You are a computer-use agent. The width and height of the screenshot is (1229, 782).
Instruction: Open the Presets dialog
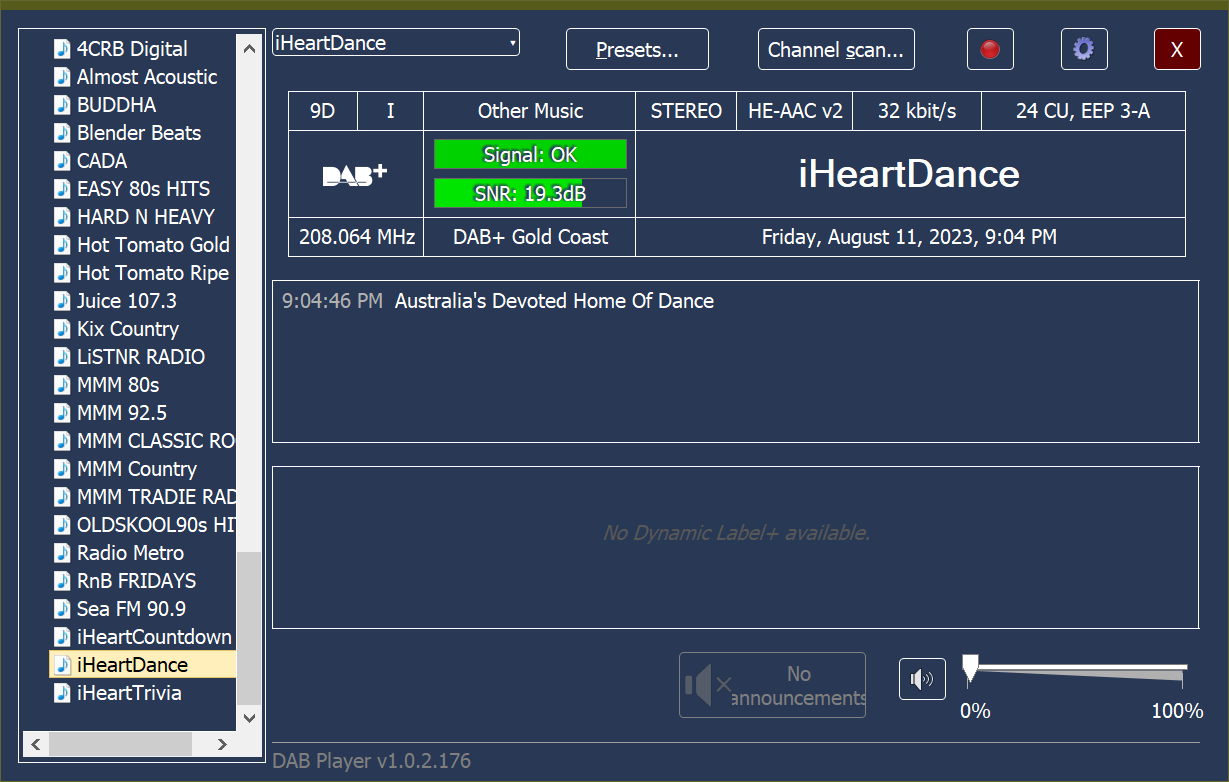pos(637,49)
